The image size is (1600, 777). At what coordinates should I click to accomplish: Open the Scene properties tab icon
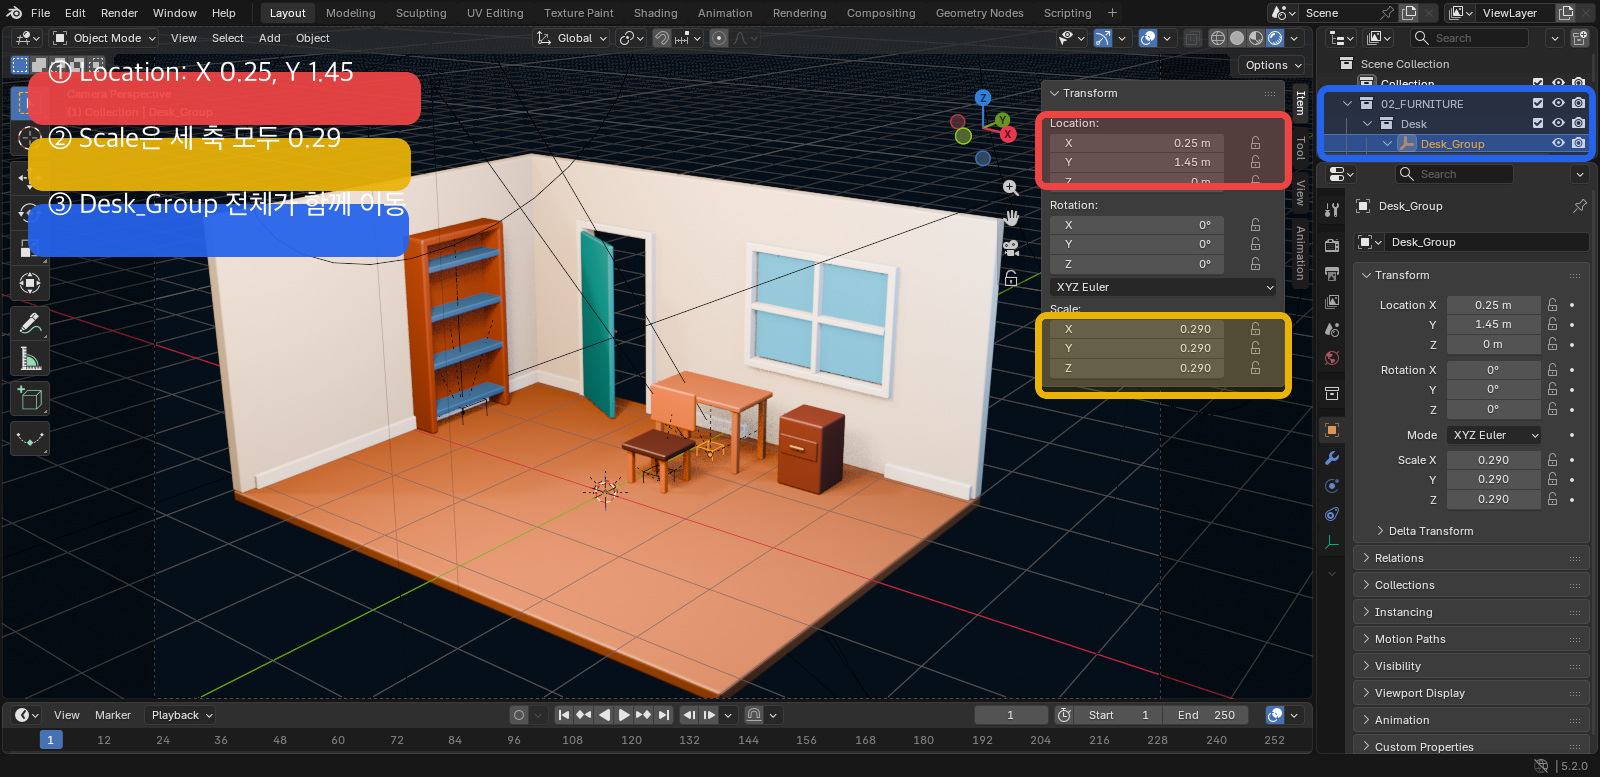click(x=1332, y=329)
